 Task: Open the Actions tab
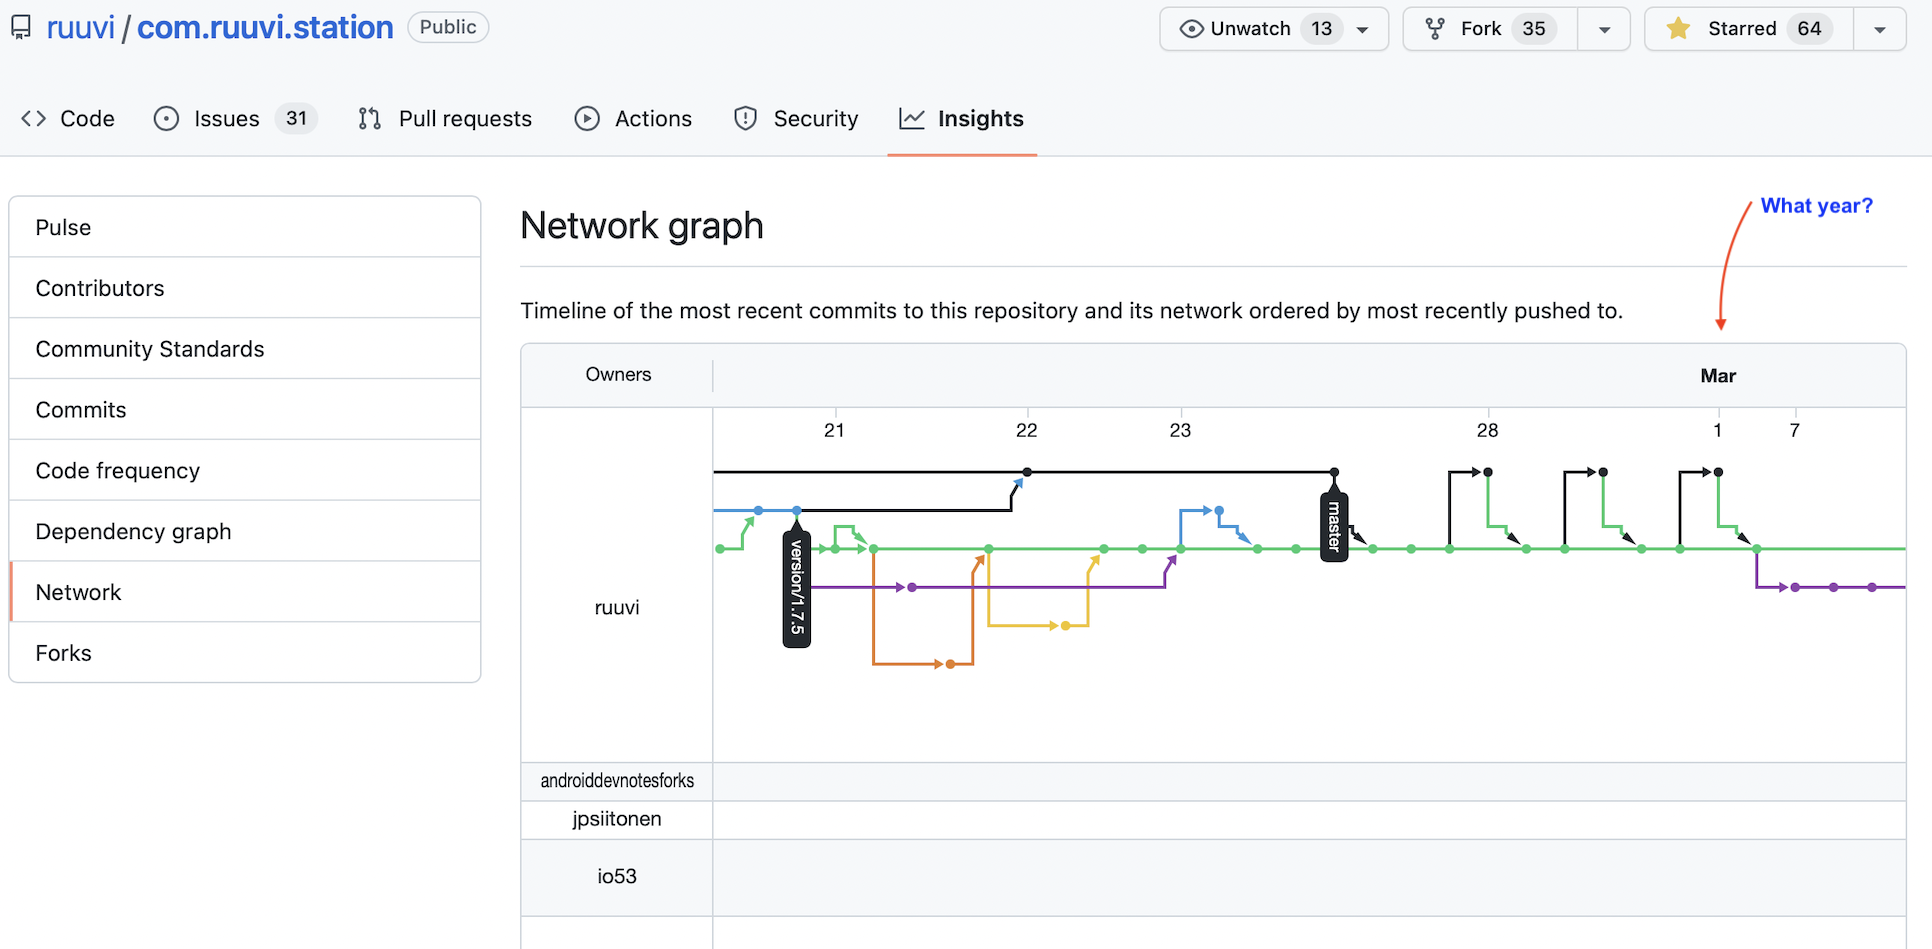tap(633, 119)
